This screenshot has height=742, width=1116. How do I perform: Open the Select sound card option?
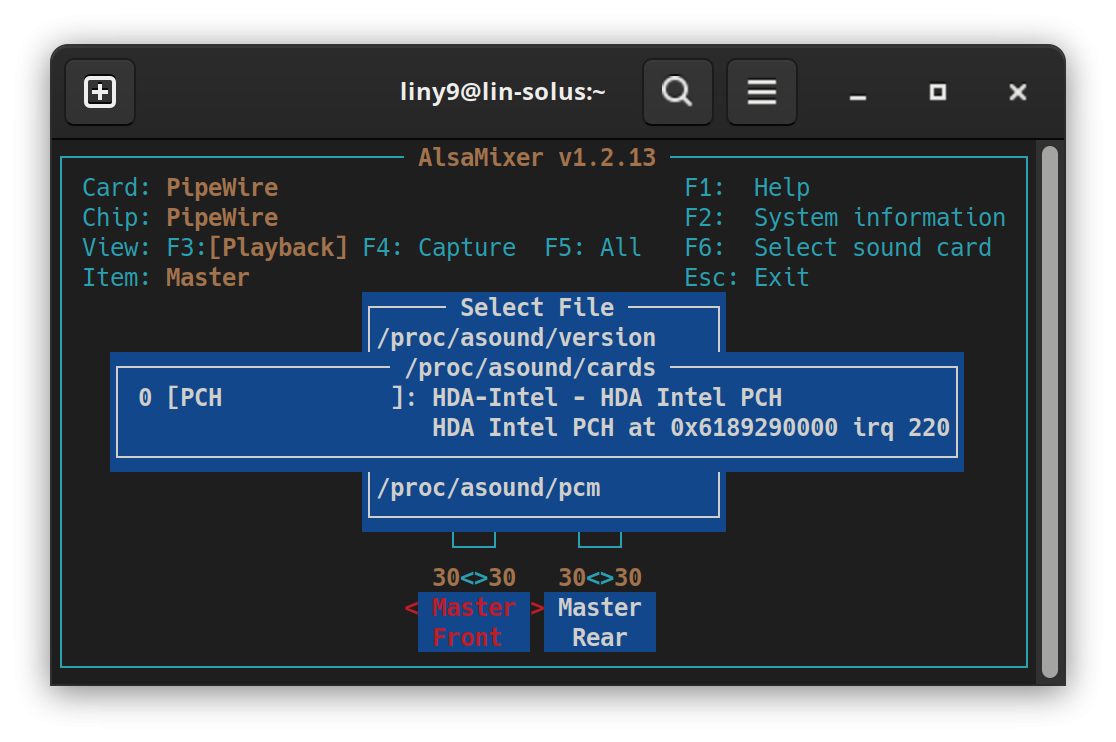[838, 247]
